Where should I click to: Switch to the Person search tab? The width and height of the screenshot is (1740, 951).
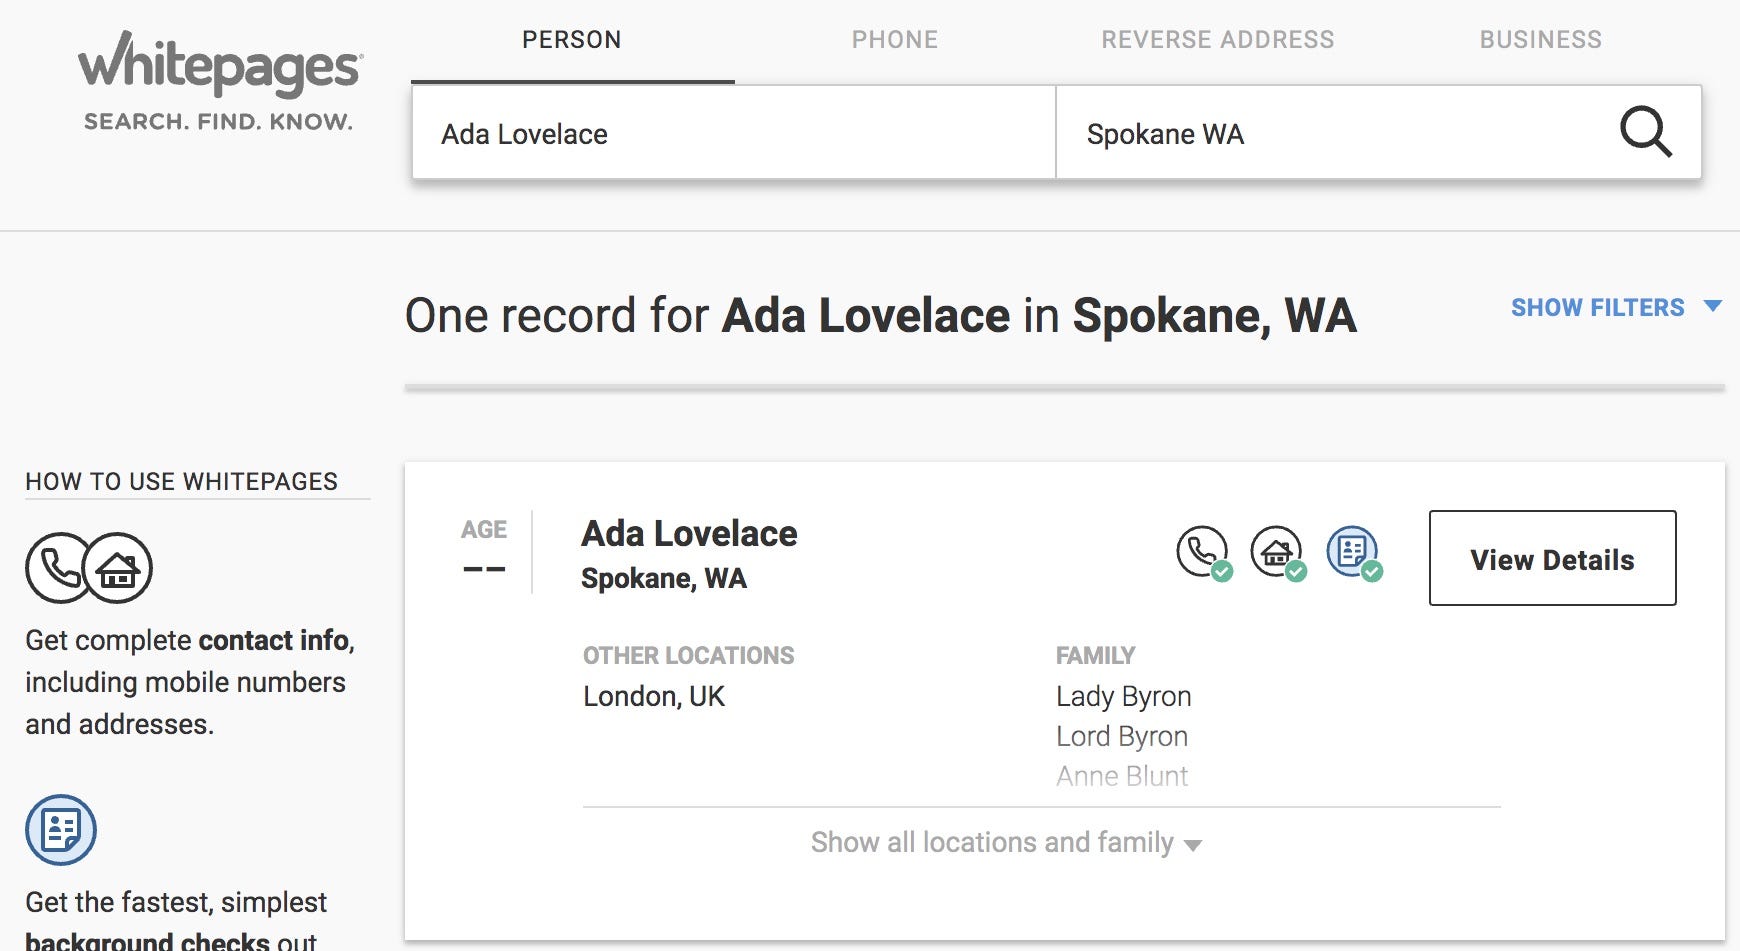click(572, 40)
